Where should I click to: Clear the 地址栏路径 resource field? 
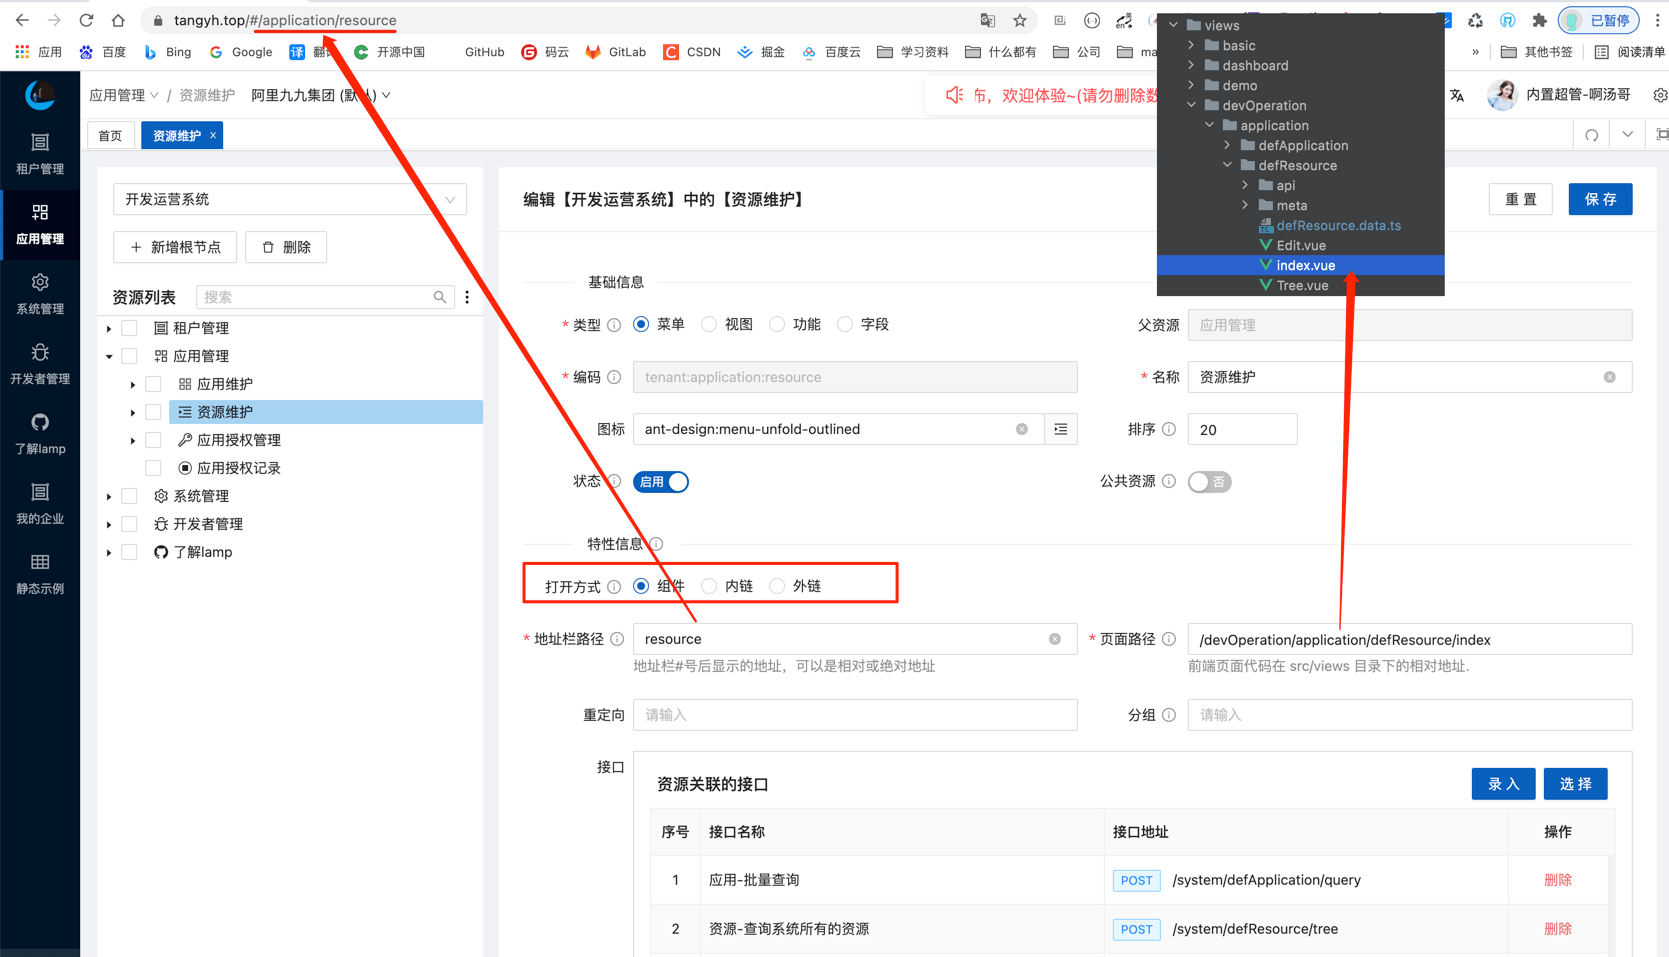click(1054, 639)
